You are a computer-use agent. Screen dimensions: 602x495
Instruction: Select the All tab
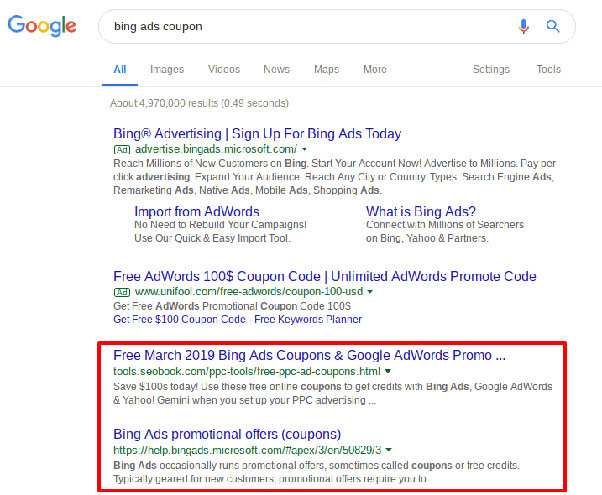click(x=120, y=70)
